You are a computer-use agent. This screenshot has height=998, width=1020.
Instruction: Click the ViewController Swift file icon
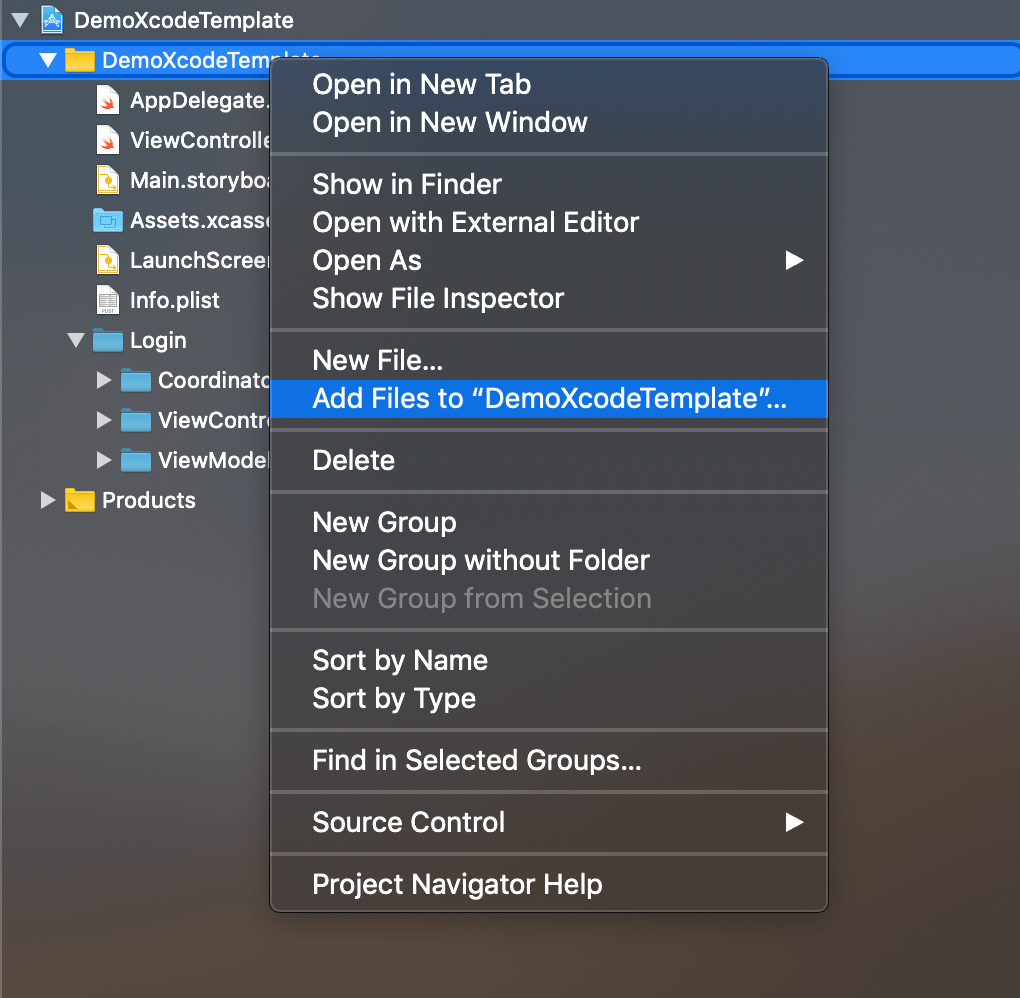pyautogui.click(x=108, y=140)
